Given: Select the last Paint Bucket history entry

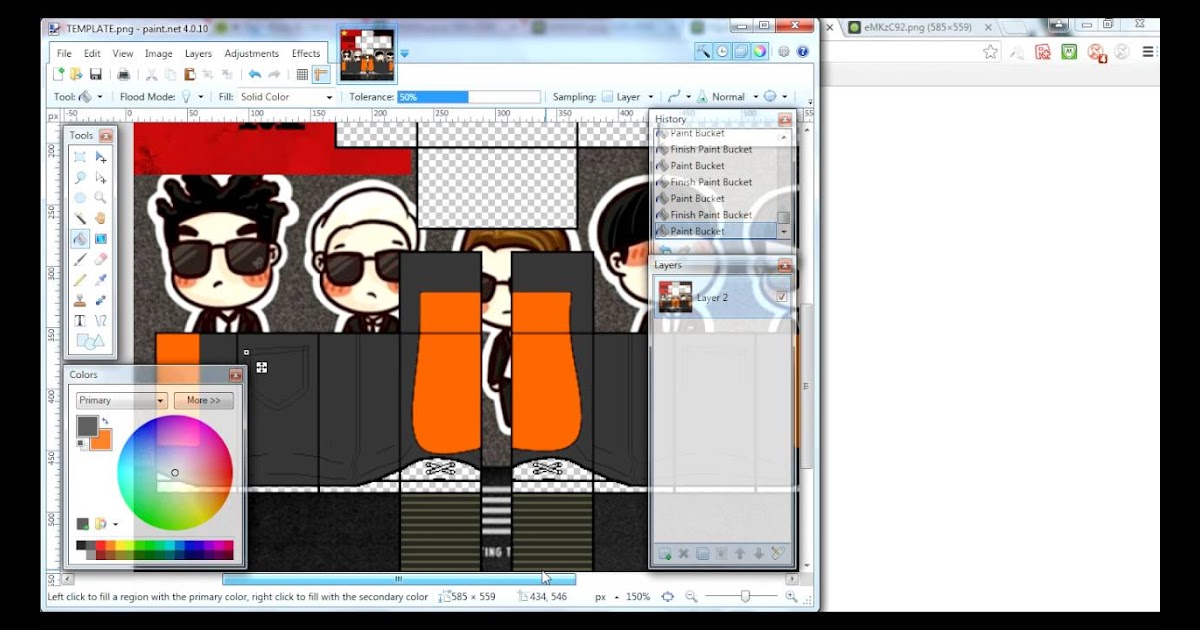Looking at the screenshot, I should pyautogui.click(x=715, y=231).
